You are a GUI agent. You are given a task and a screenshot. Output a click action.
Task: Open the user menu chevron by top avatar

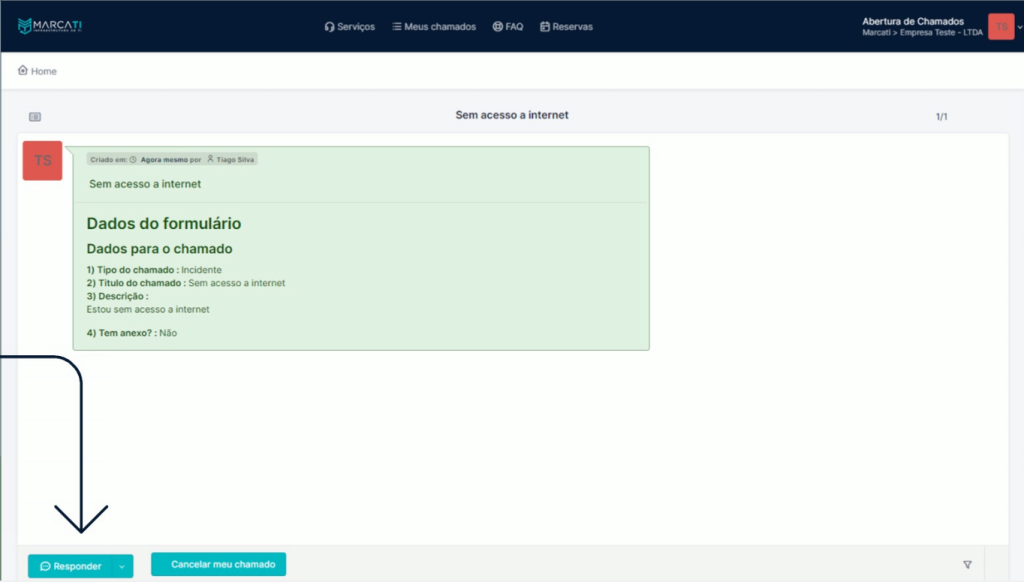click(1019, 27)
